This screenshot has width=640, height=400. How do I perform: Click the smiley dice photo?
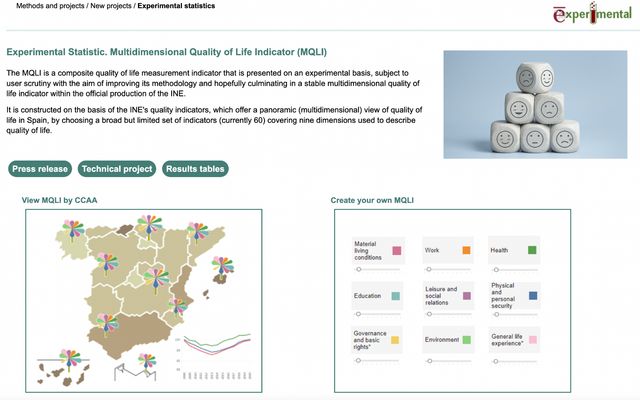click(x=535, y=104)
